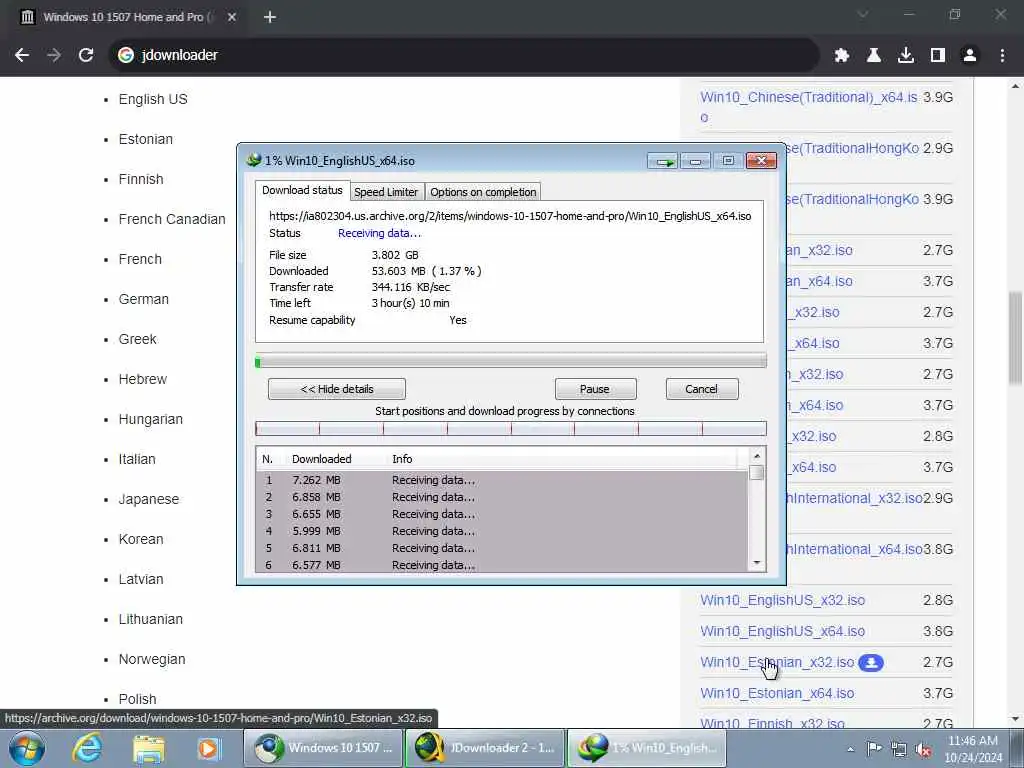Select connection row 5 with 6.811 MB
The width and height of the screenshot is (1024, 768).
[502, 548]
